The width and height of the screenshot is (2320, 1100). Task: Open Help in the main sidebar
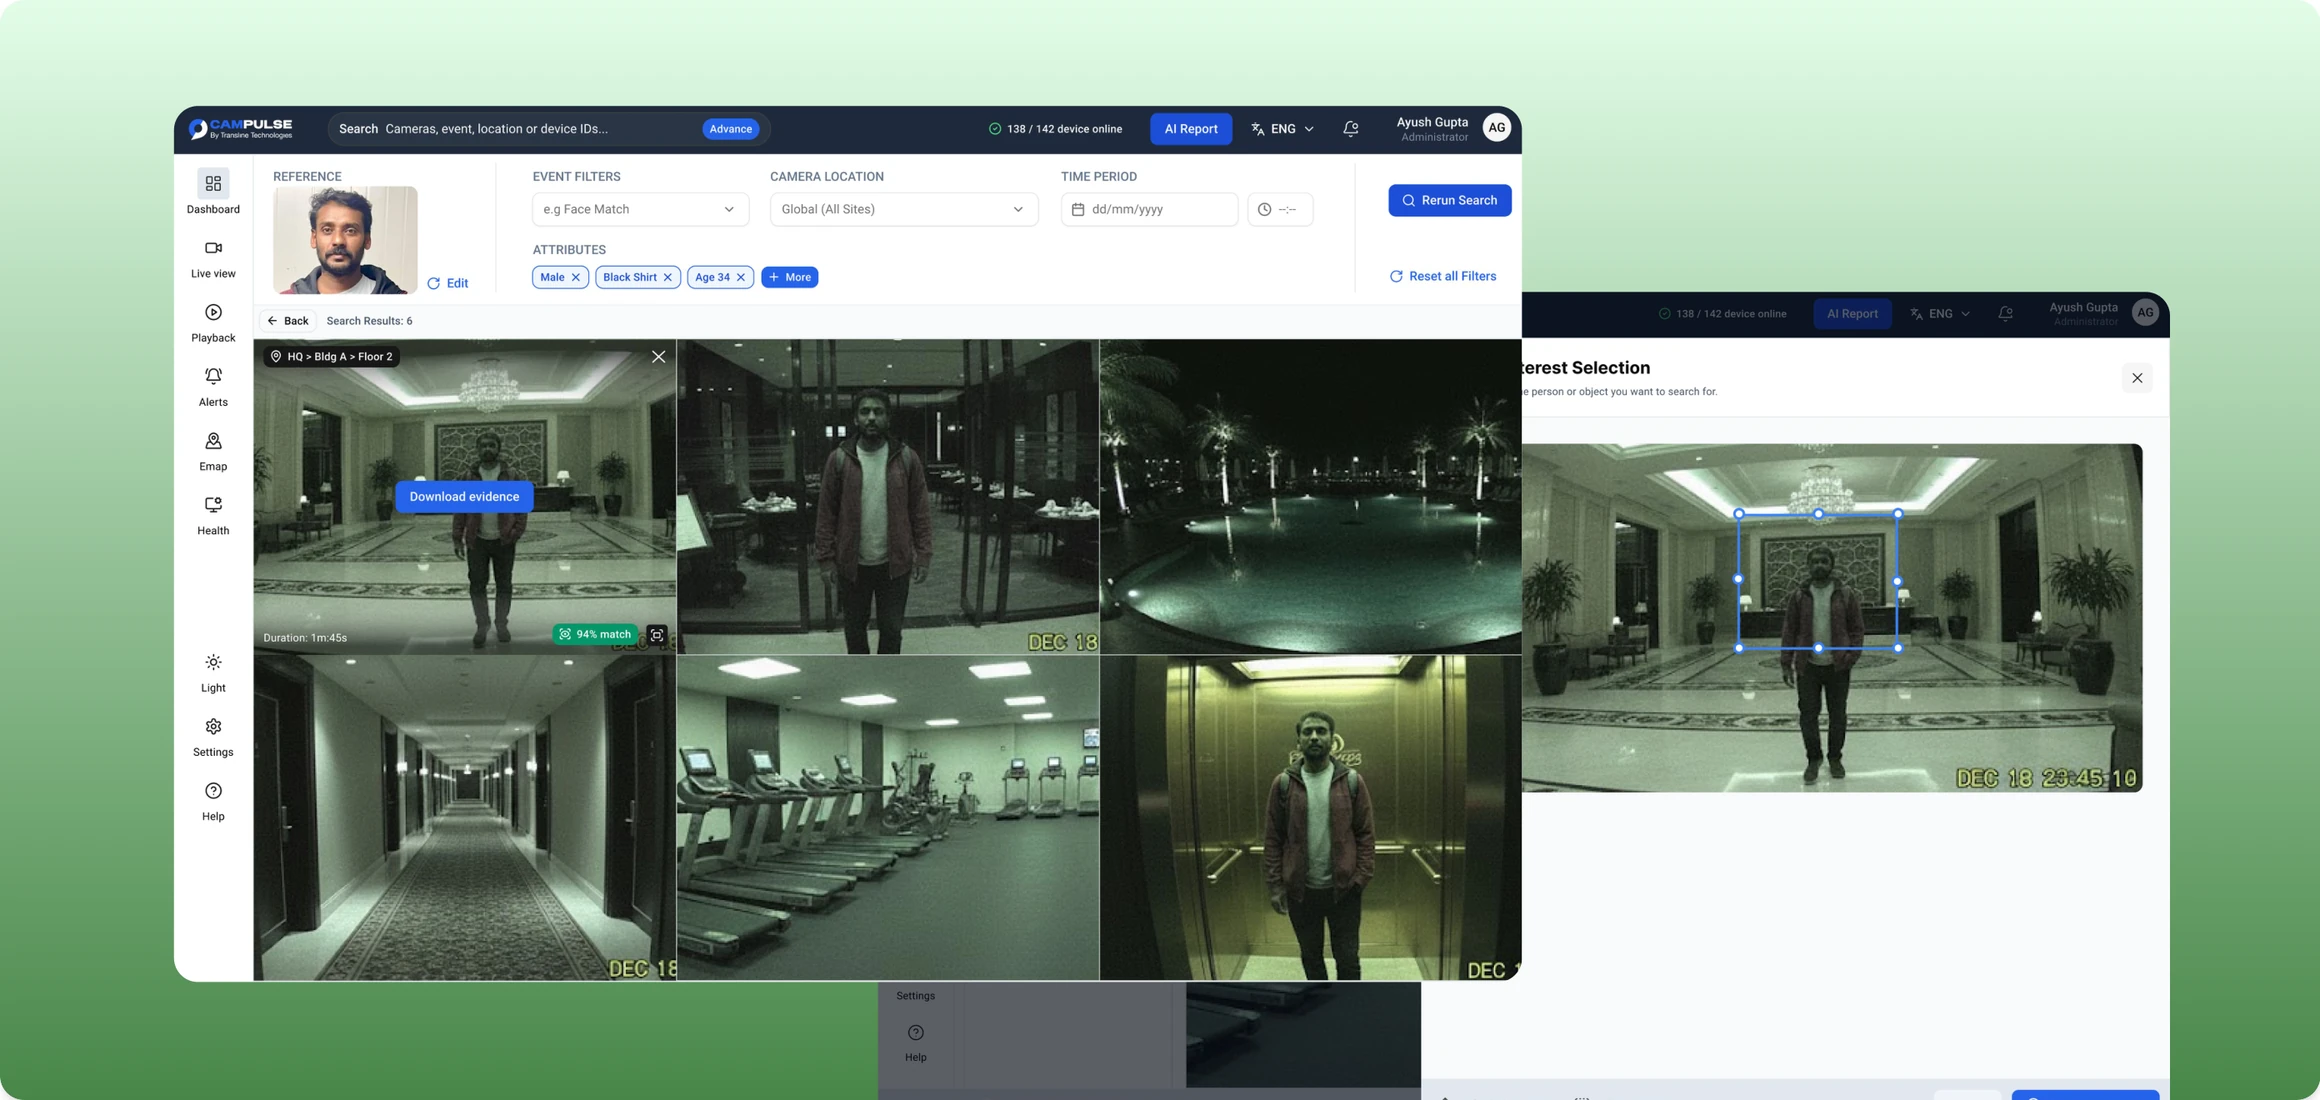click(x=213, y=801)
